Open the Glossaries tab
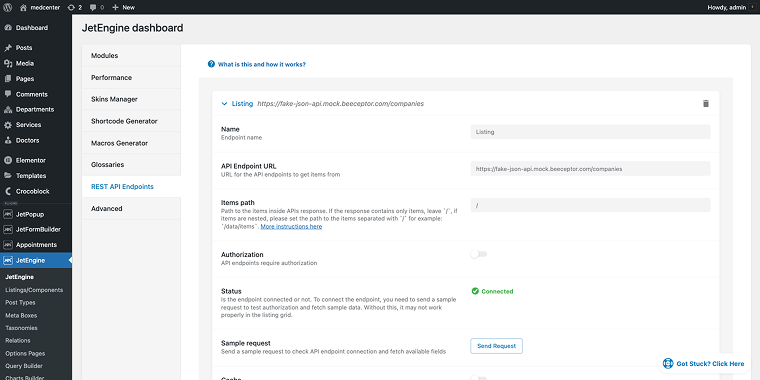Image resolution: width=760 pixels, height=380 pixels. pyautogui.click(x=131, y=165)
